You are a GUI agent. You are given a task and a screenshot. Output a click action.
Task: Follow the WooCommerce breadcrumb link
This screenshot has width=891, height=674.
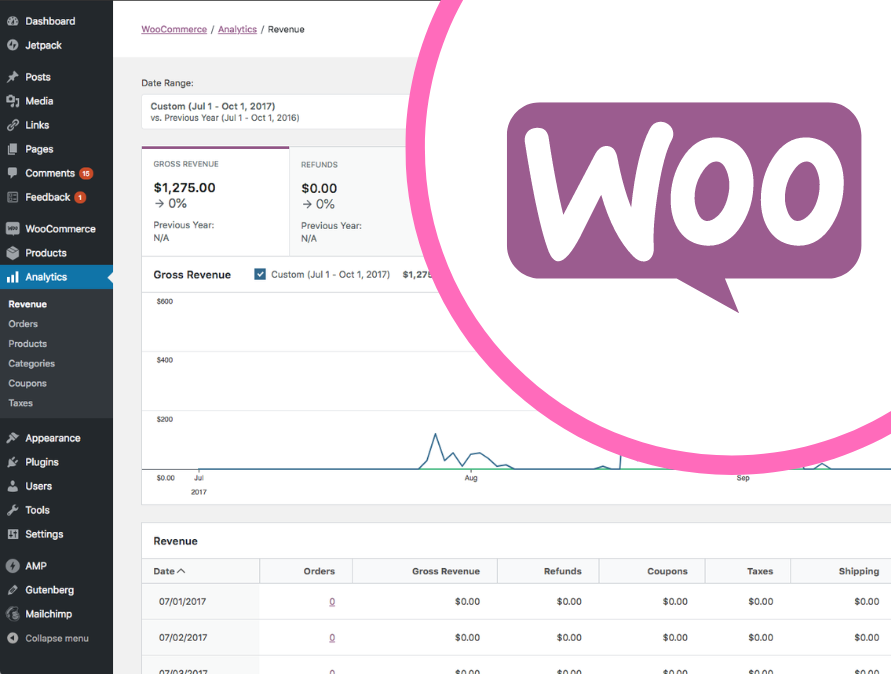point(174,29)
